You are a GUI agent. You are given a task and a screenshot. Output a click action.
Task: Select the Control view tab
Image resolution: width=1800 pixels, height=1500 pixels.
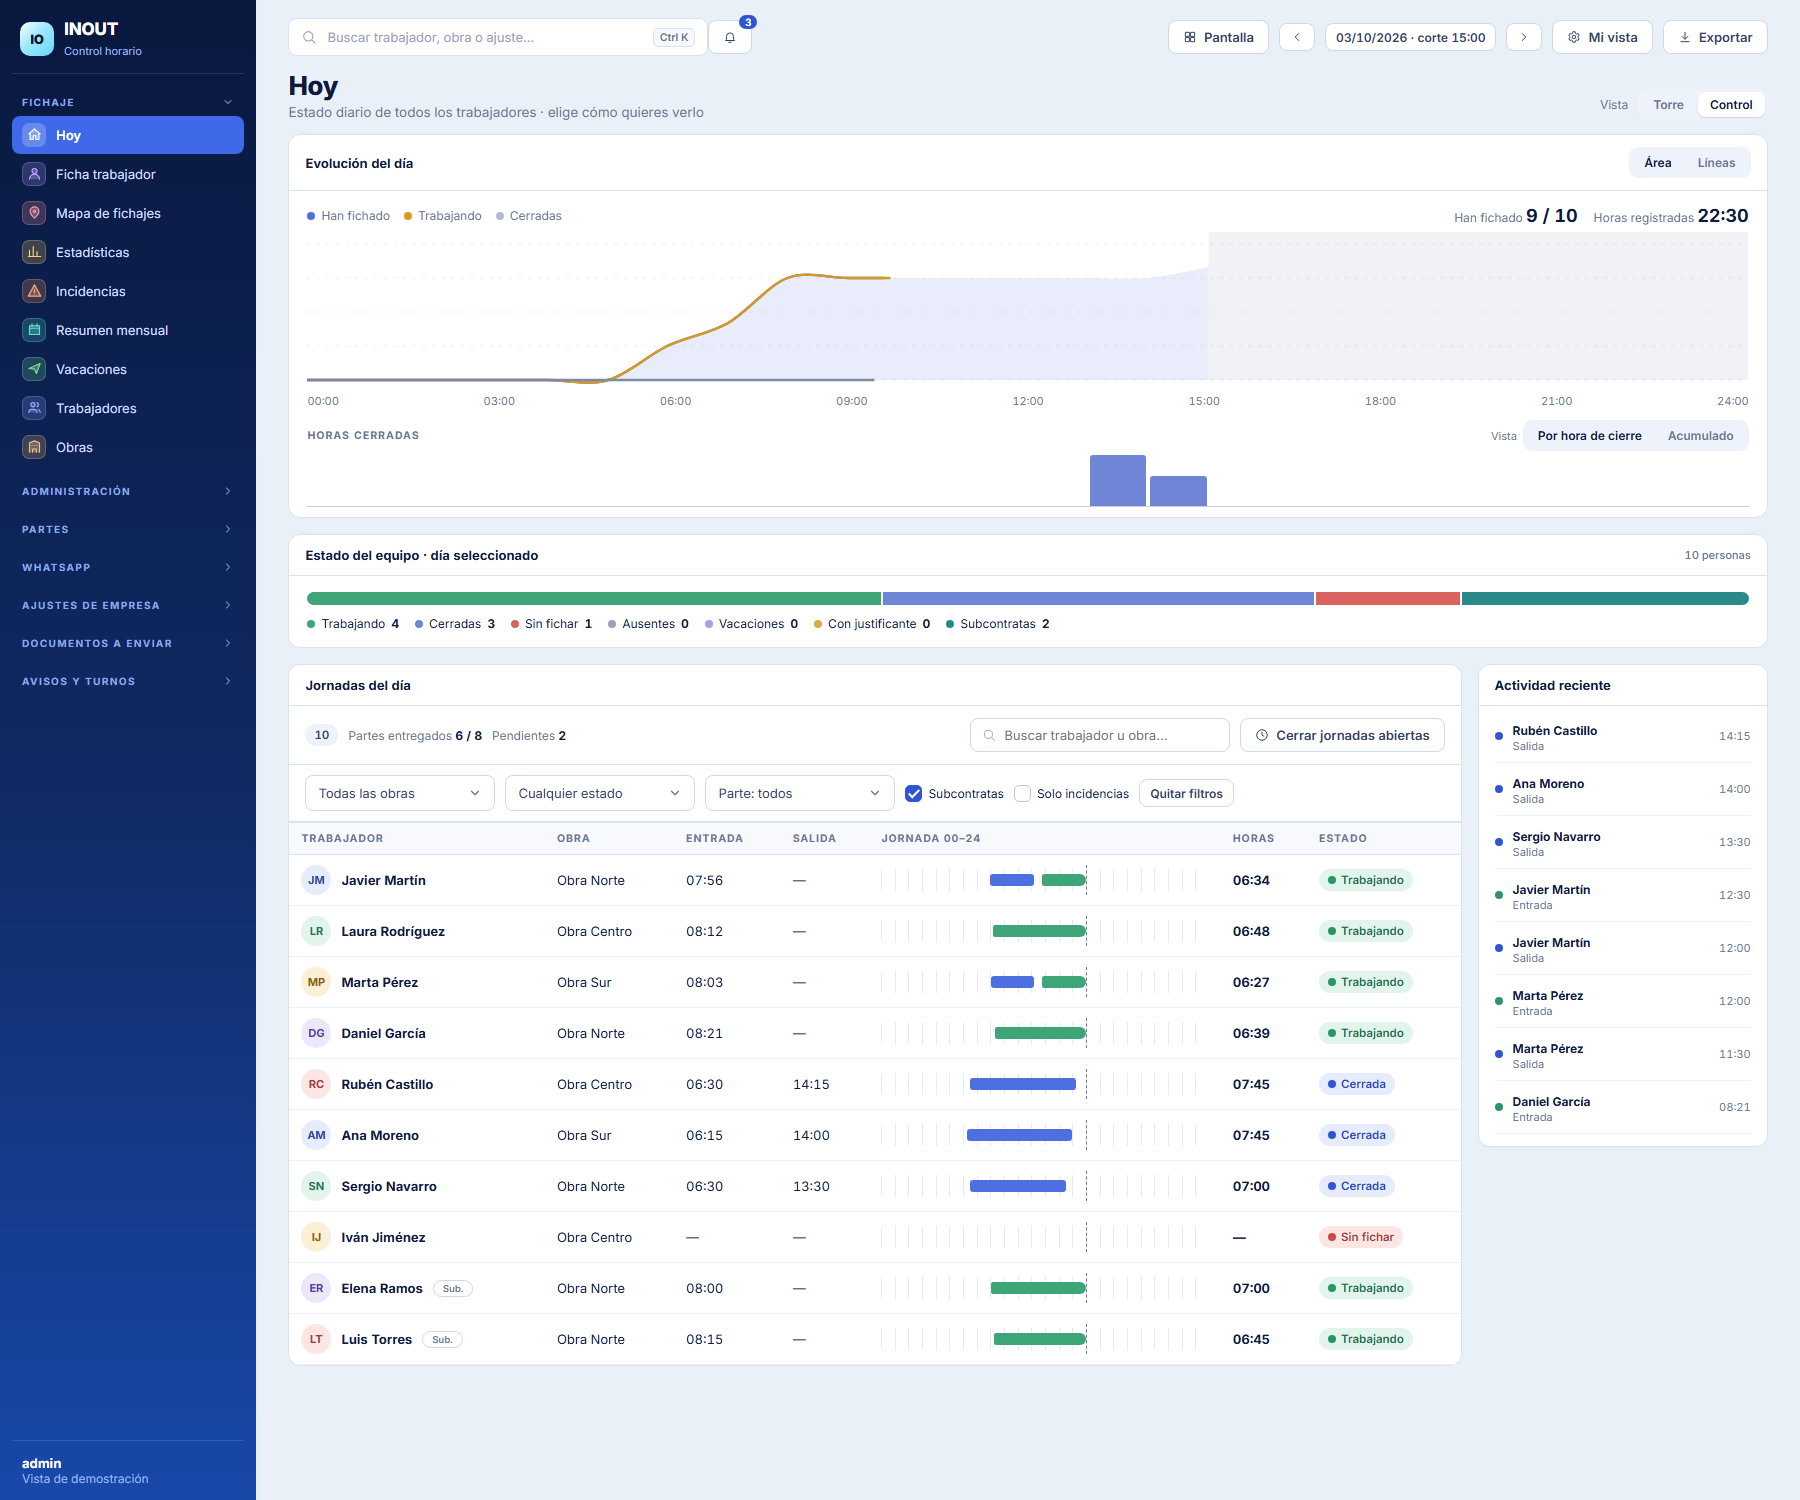pos(1731,105)
